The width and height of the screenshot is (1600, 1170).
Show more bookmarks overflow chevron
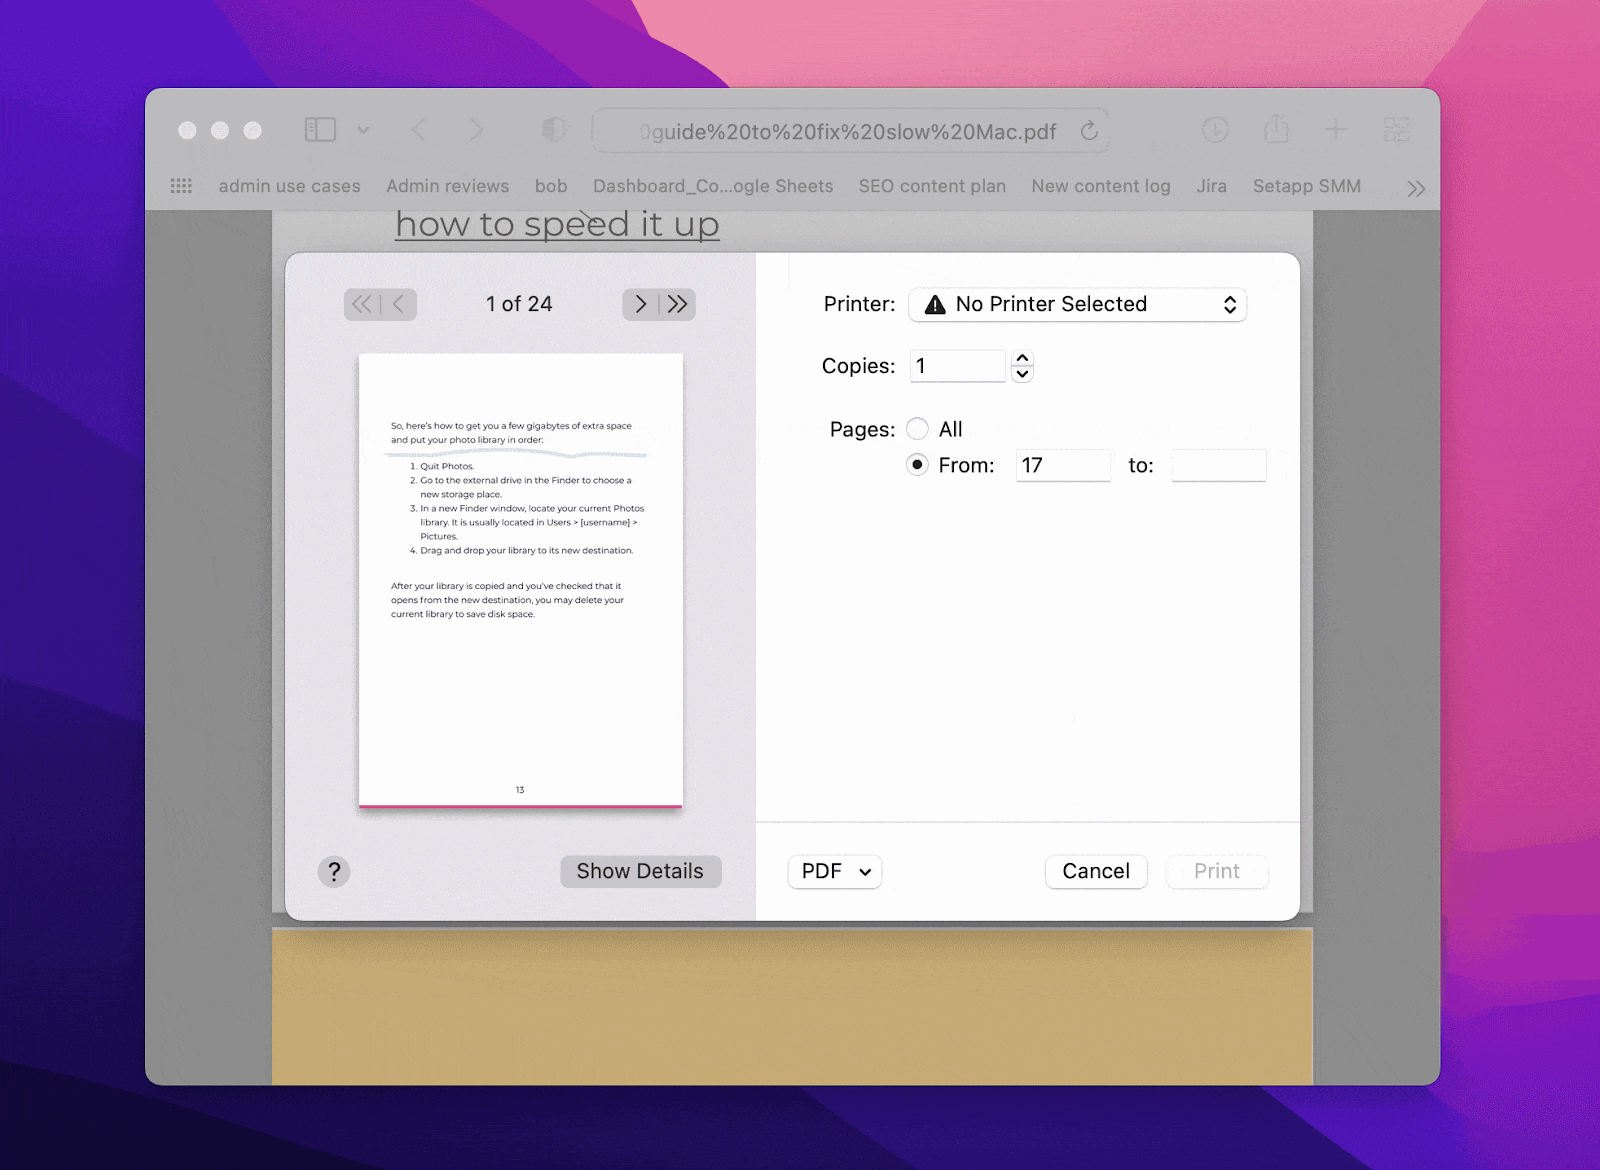[1416, 188]
